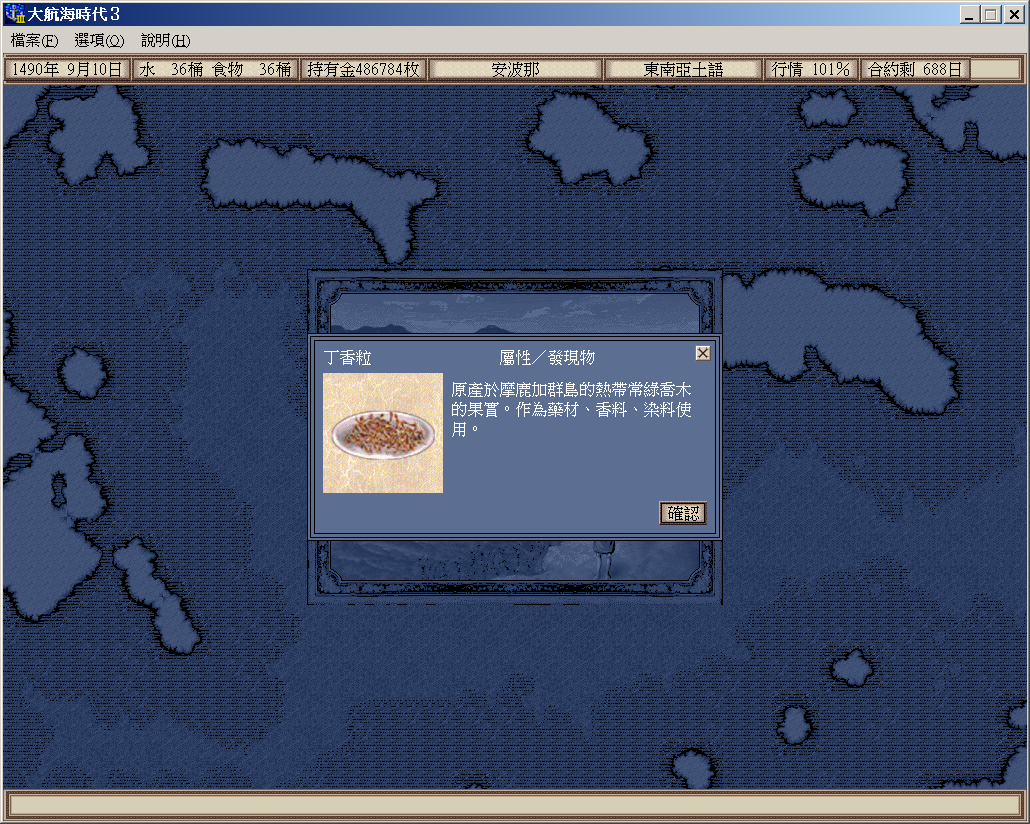Click the 大航海時代3 title bar icon

(x=15, y=15)
